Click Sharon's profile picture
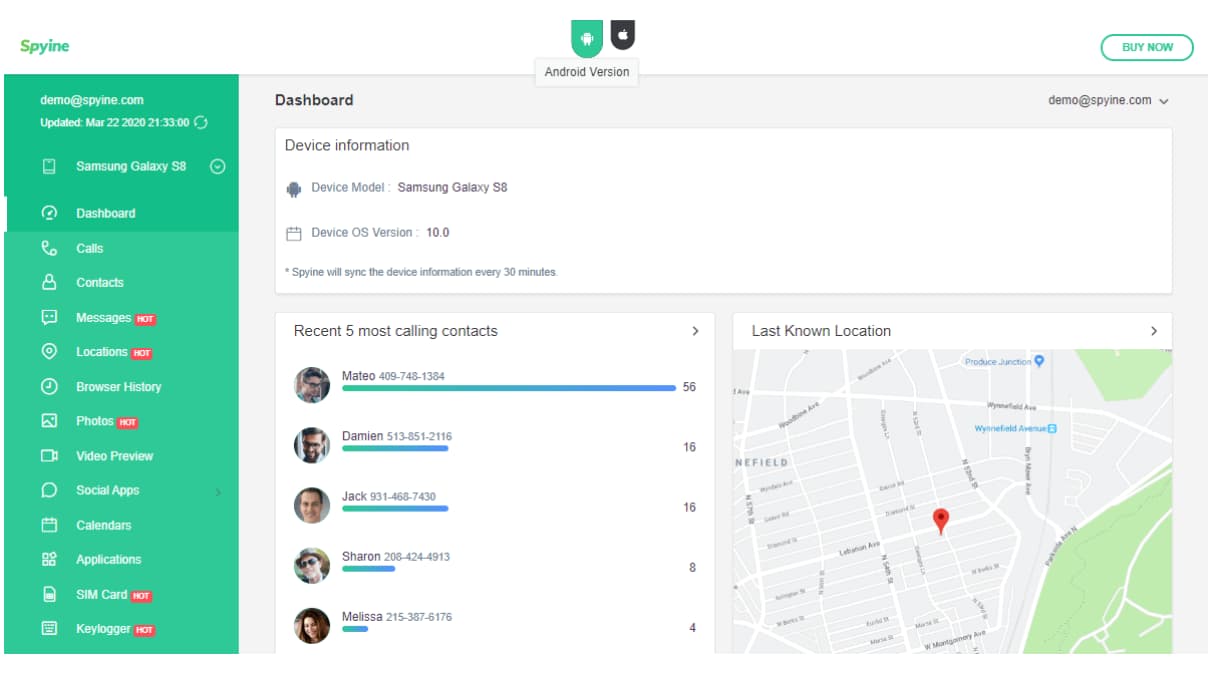This screenshot has height=688, width=1224. click(312, 565)
